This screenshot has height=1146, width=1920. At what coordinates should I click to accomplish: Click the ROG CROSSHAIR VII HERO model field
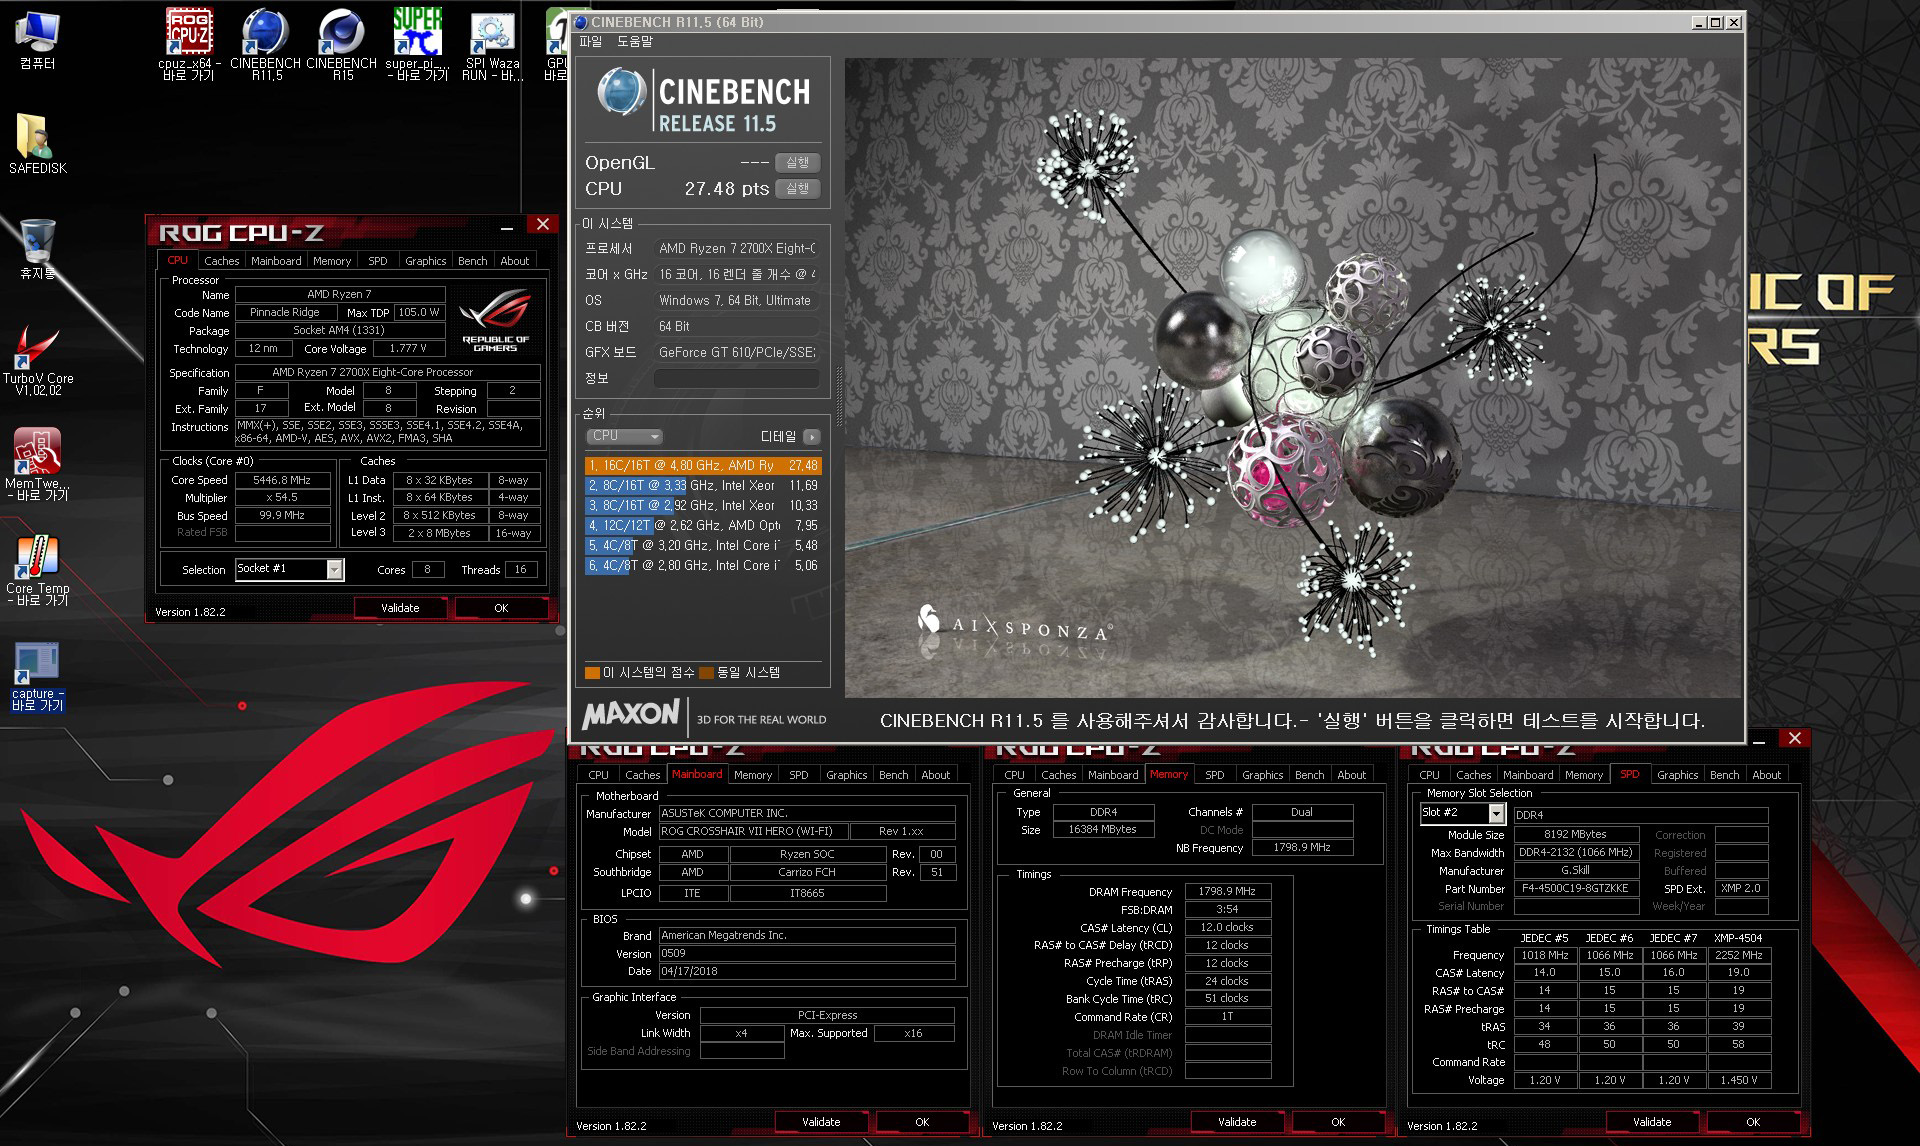pyautogui.click(x=754, y=831)
